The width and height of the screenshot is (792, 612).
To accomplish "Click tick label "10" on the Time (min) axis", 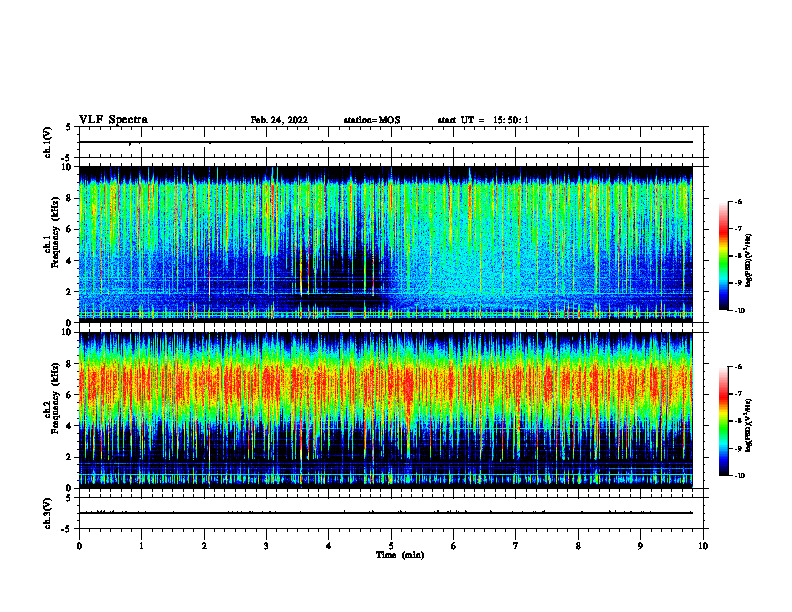I will pos(703,546).
